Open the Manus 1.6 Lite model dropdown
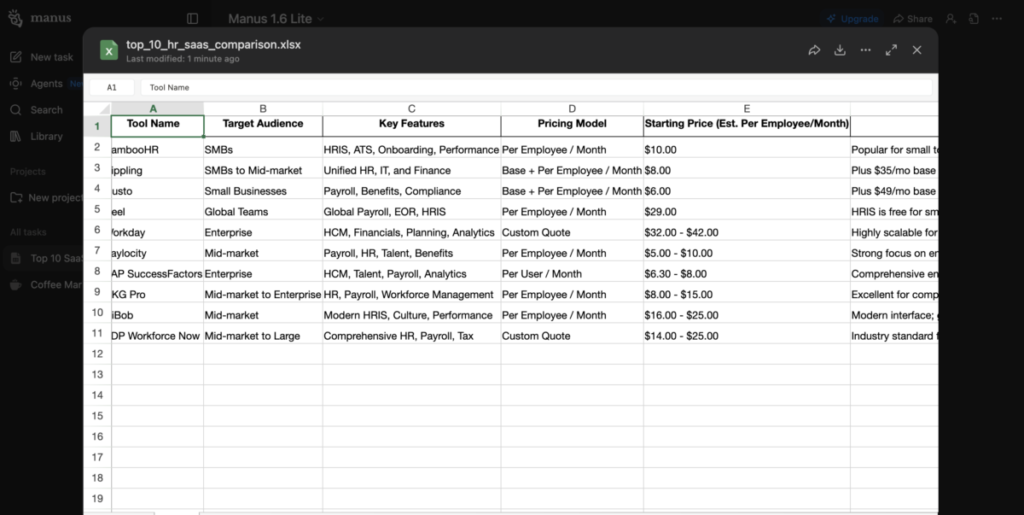Image resolution: width=1024 pixels, height=515 pixels. [x=276, y=19]
